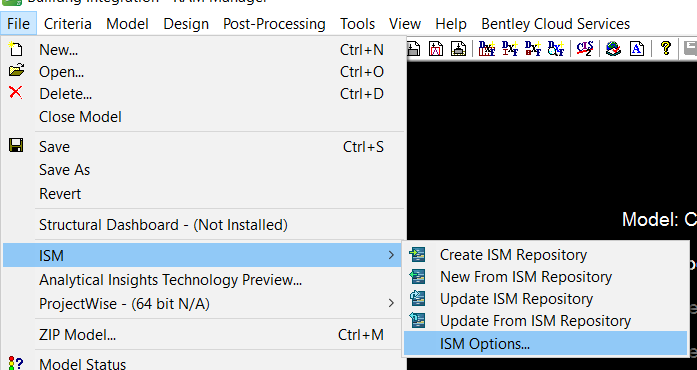The image size is (697, 370).
Task: Select Model Status menu entry
Action: tap(204, 363)
